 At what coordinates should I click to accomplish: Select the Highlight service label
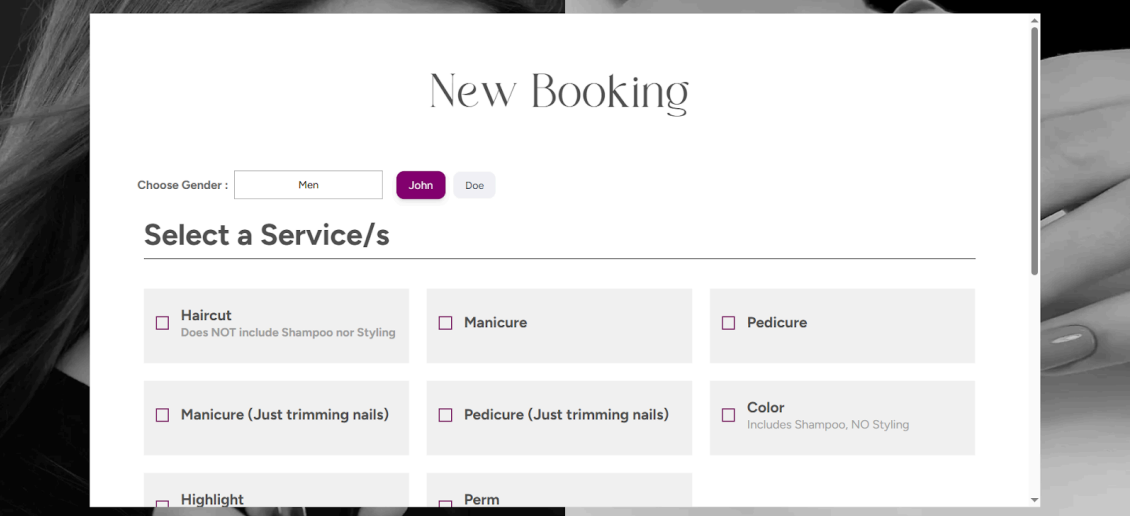(x=212, y=499)
